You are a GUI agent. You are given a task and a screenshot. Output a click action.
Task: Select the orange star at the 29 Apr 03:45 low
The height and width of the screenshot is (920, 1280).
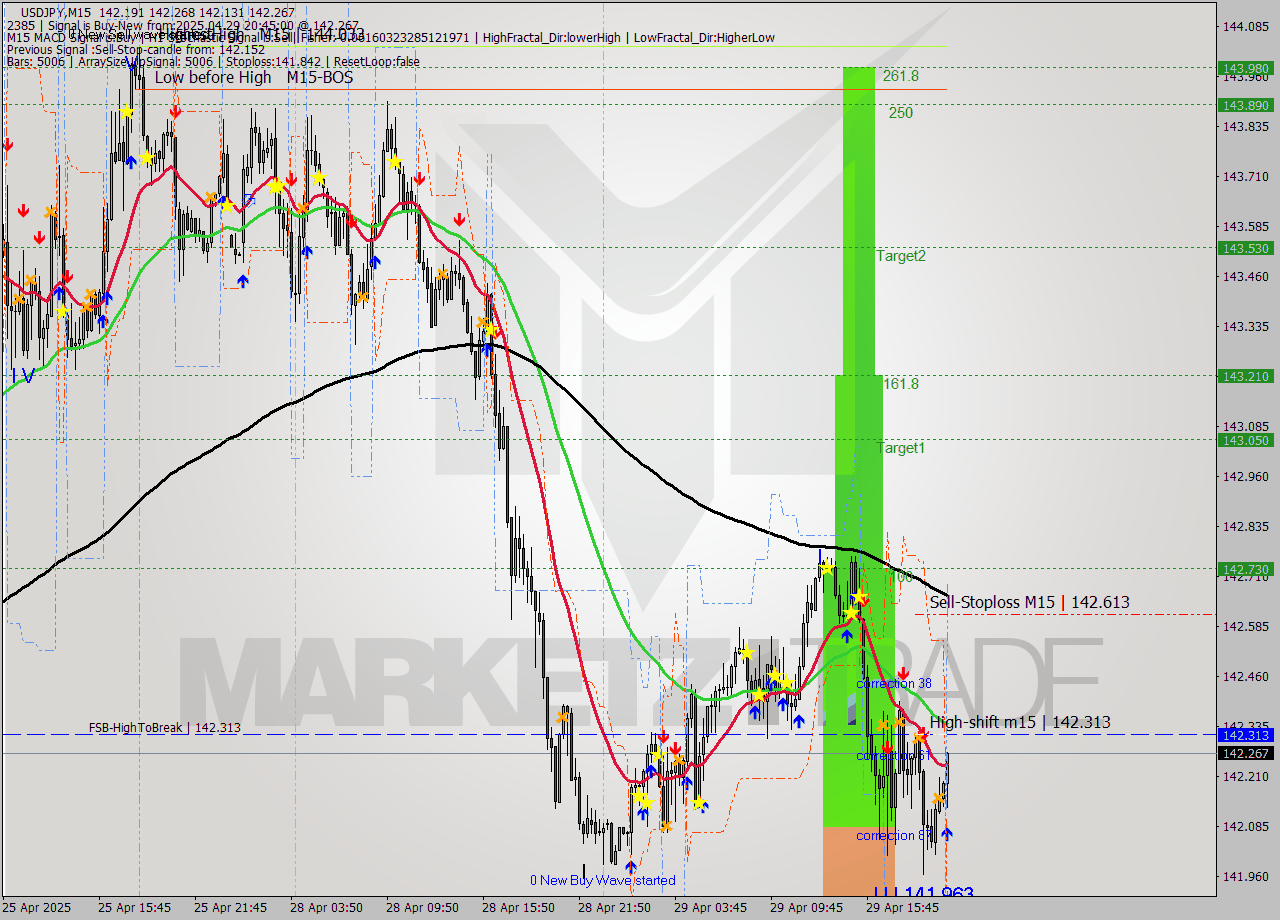click(667, 826)
